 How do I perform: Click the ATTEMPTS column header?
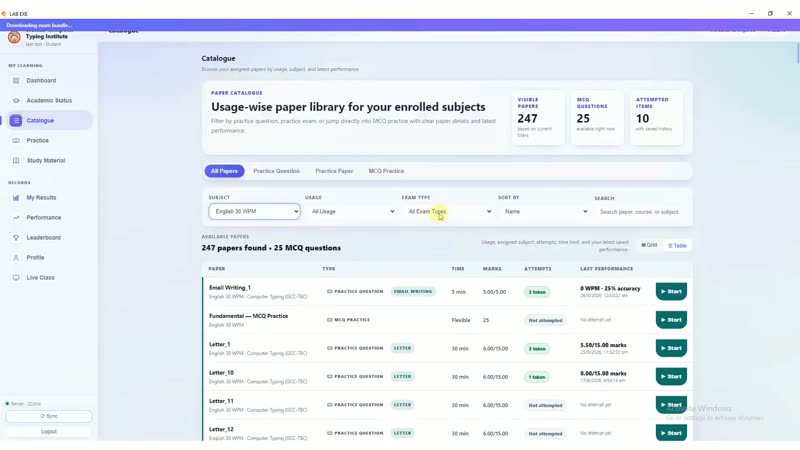pos(538,268)
